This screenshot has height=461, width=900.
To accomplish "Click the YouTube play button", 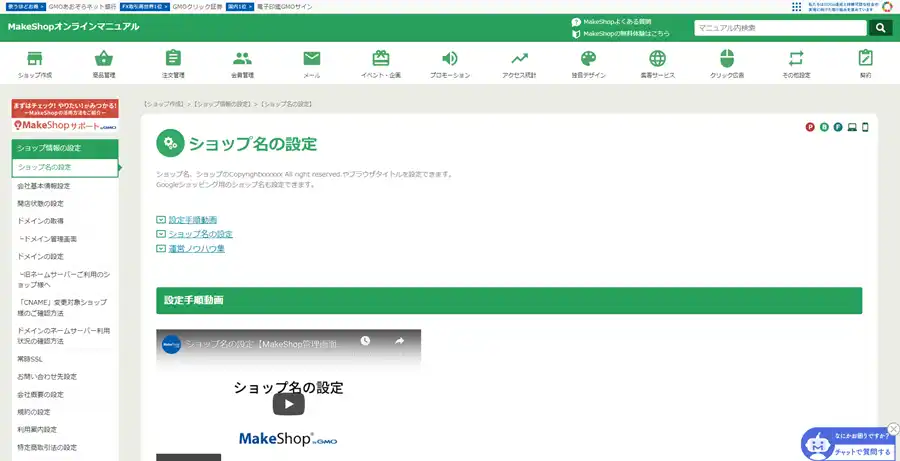I will 289,404.
